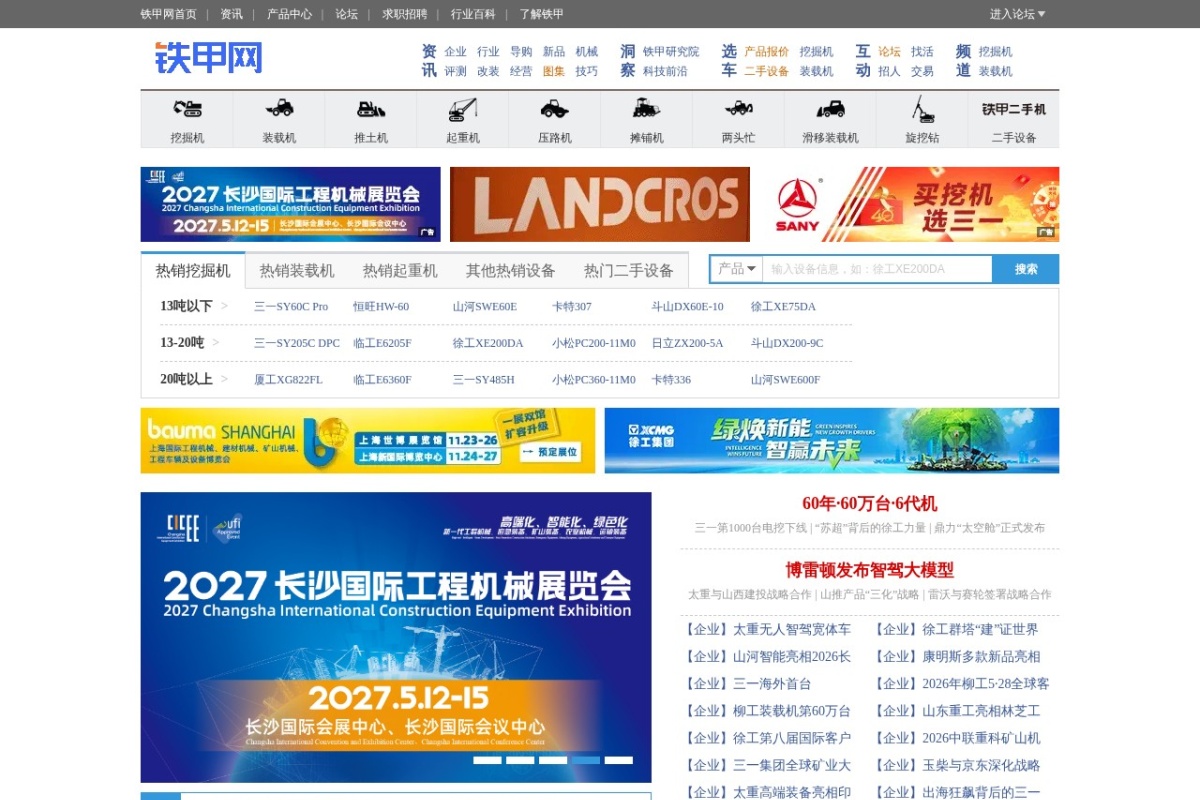Open the 2027长沙国际工程机械展览会 small banner

pos(290,204)
